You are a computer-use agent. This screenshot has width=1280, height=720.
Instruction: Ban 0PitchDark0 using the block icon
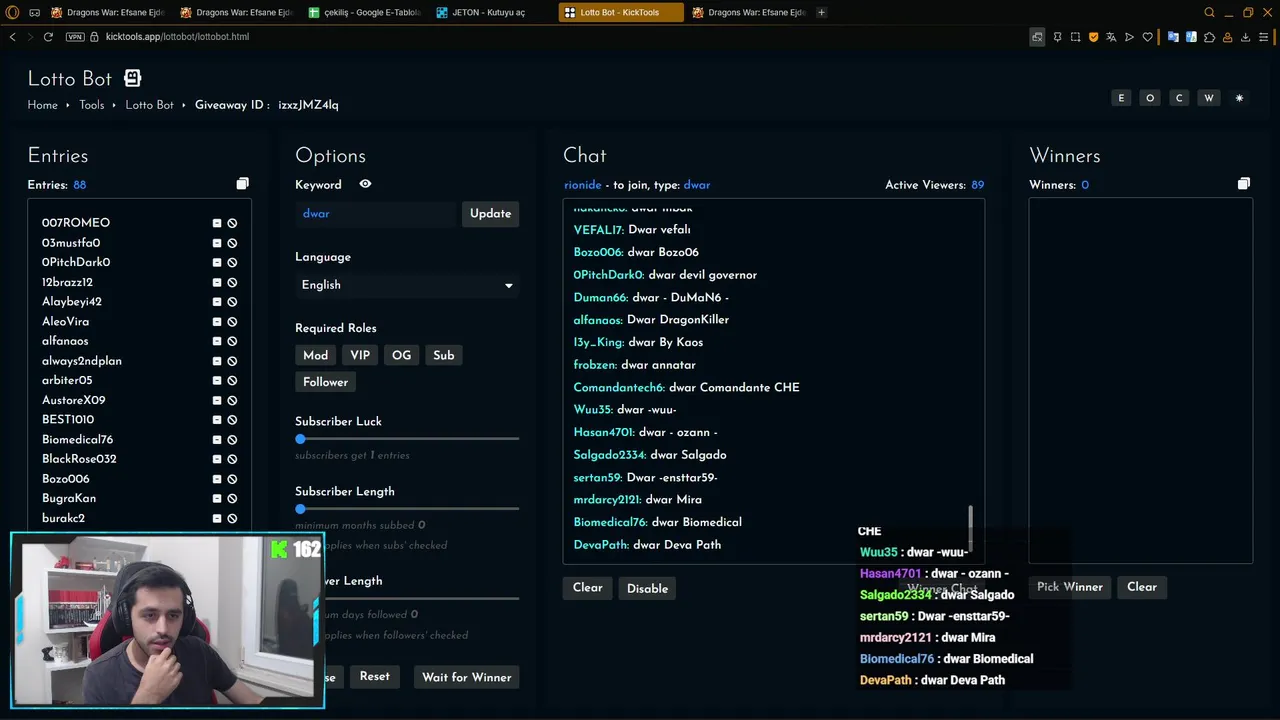pyautogui.click(x=232, y=263)
